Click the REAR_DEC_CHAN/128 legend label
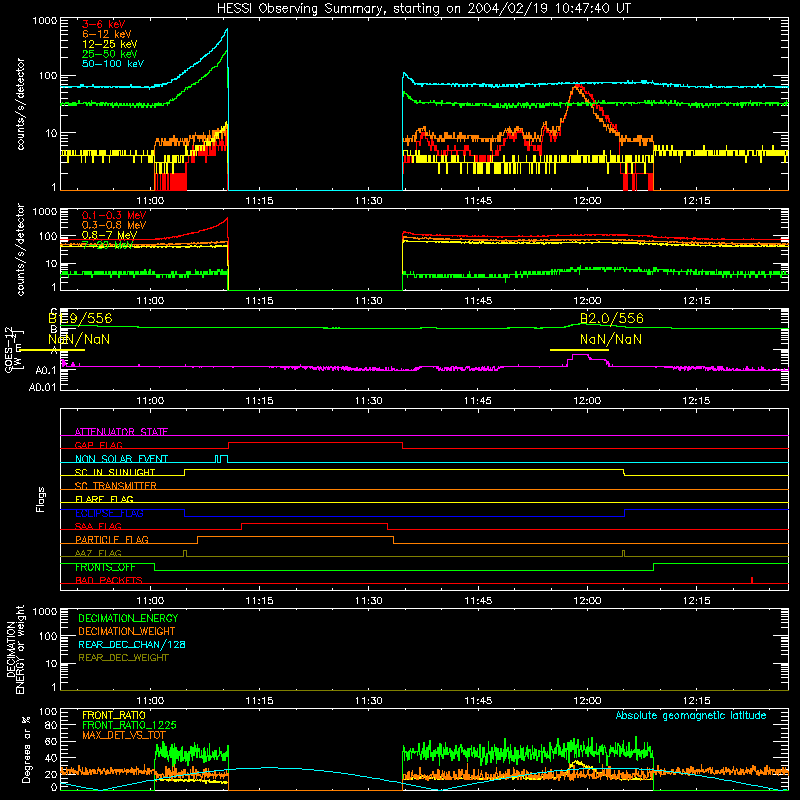This screenshot has height=800, width=800. [132, 644]
